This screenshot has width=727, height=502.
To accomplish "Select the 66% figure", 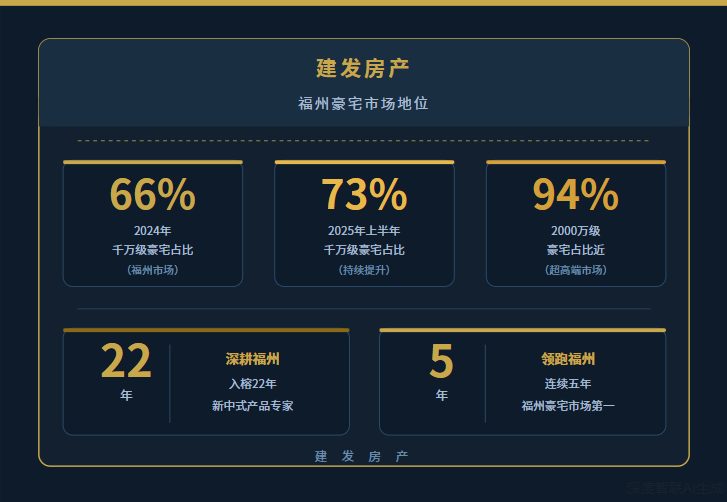I will coord(153,195).
